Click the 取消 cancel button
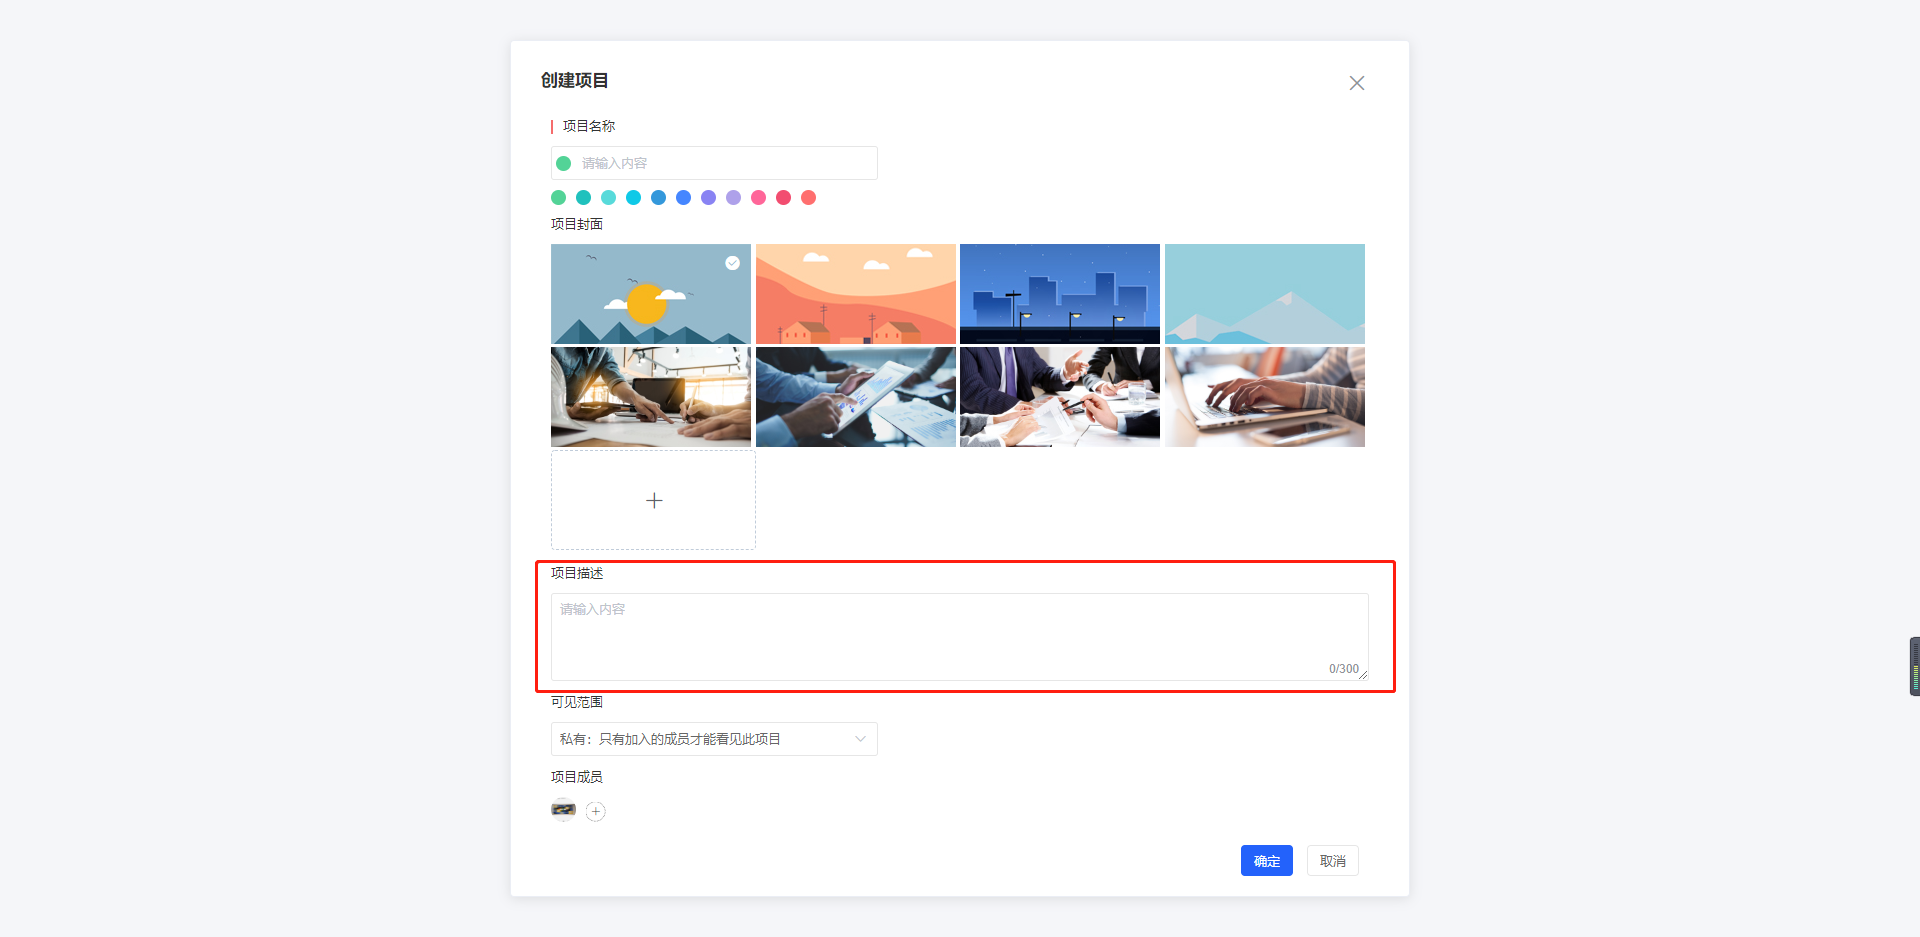Screen dimensions: 1920x937 1333,861
